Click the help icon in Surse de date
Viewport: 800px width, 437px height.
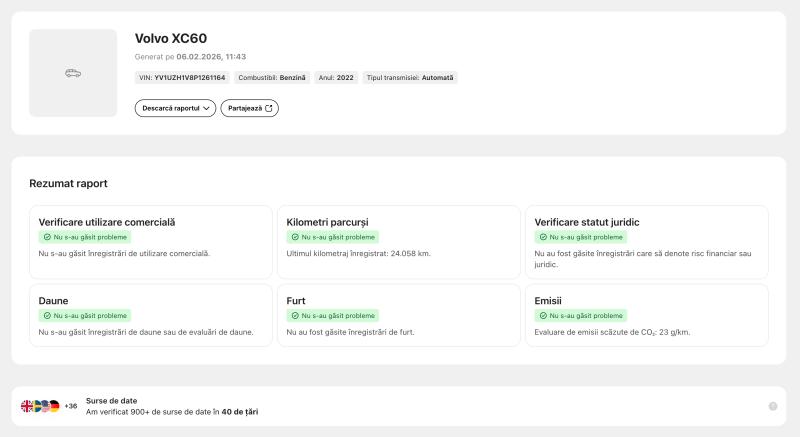pos(773,406)
